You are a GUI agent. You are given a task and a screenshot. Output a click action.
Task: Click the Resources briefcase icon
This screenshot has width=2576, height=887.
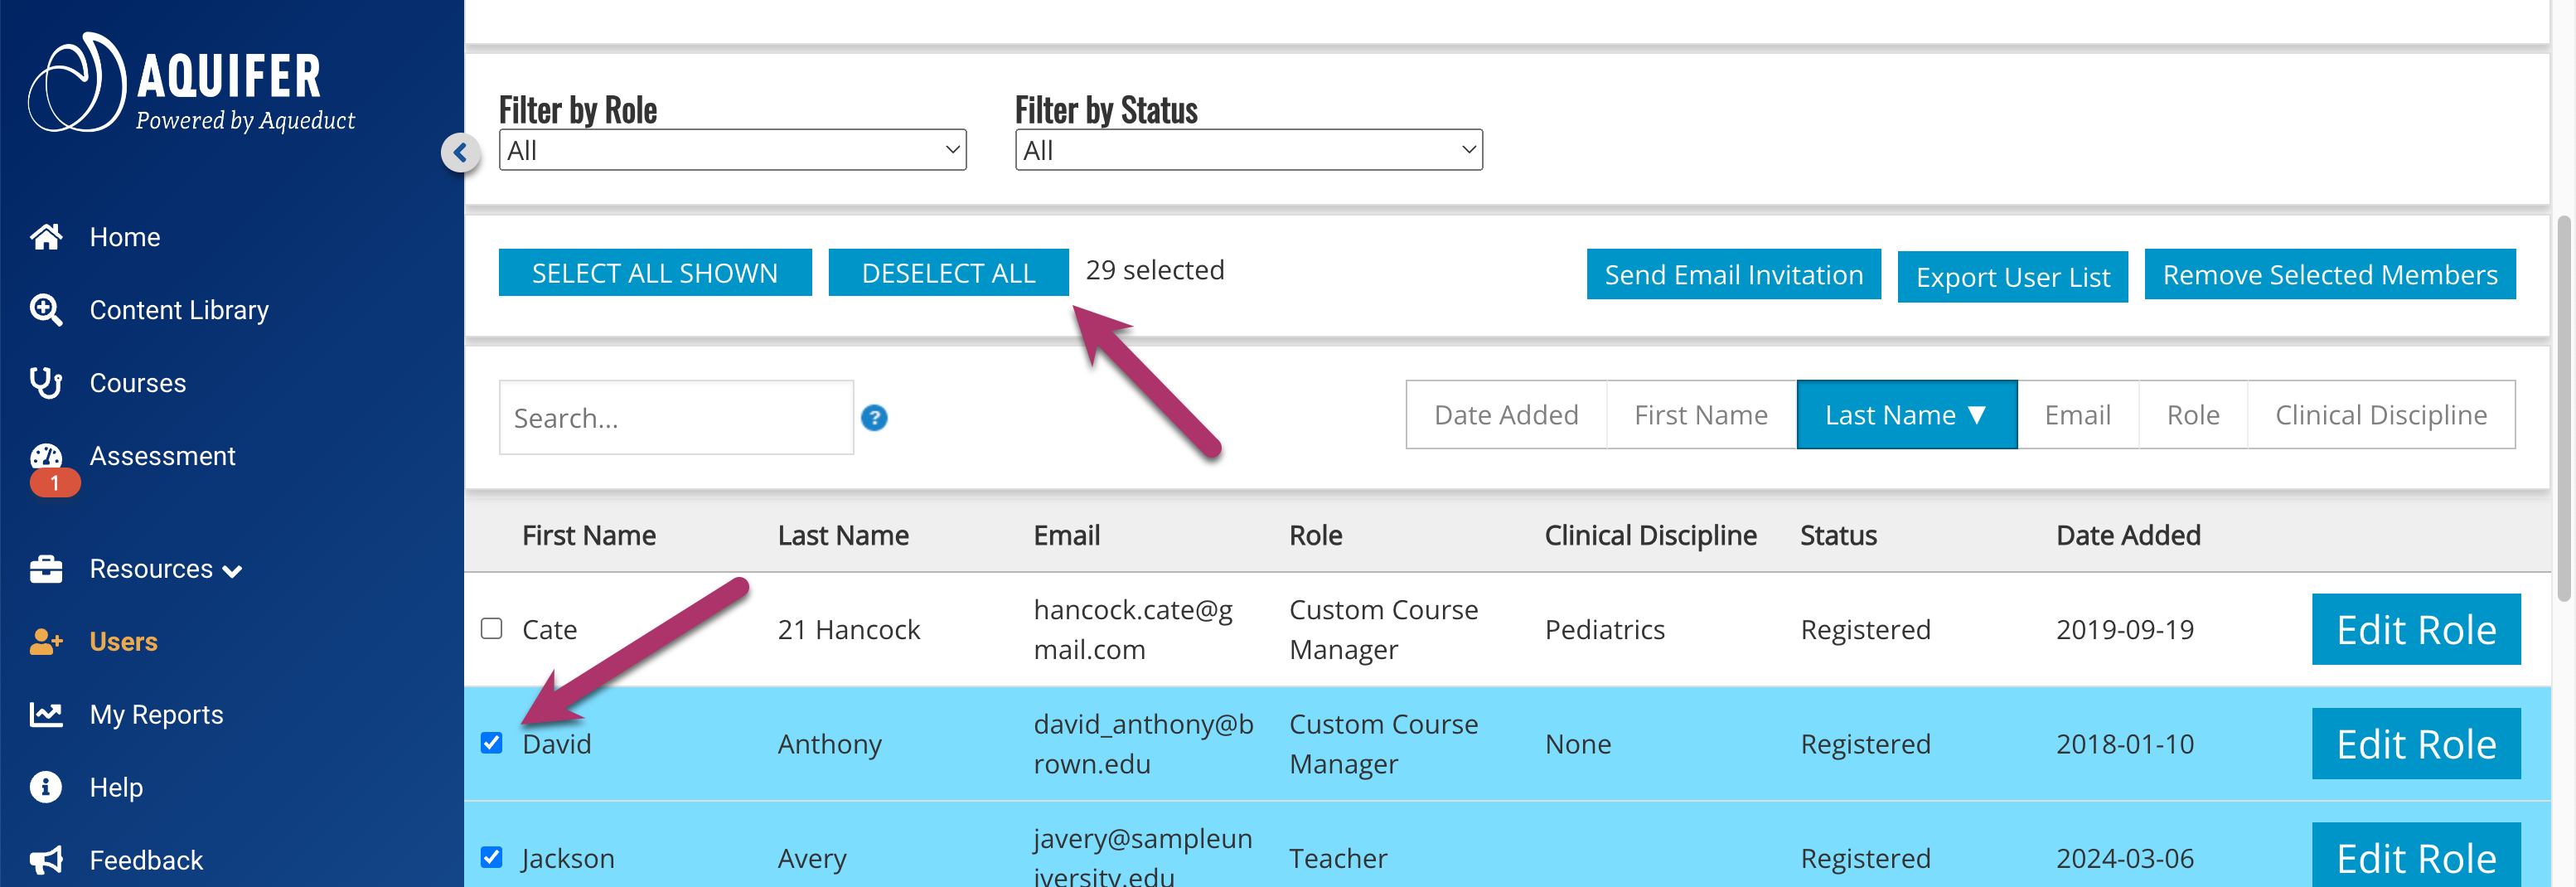(46, 569)
